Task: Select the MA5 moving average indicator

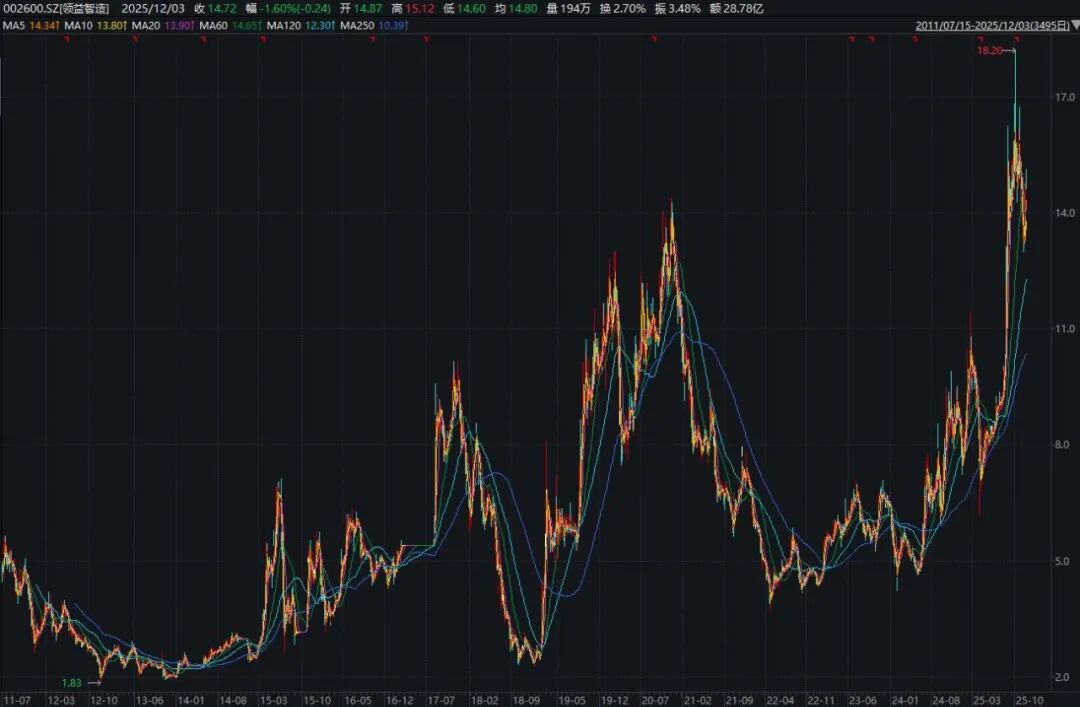Action: coord(31,23)
